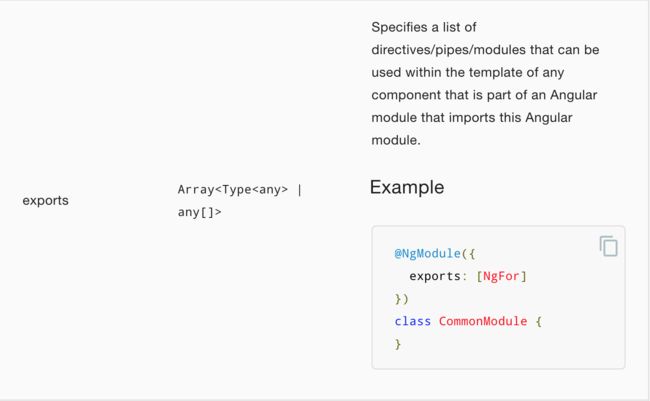Click the exports property name
The image size is (650, 401).
46,201
